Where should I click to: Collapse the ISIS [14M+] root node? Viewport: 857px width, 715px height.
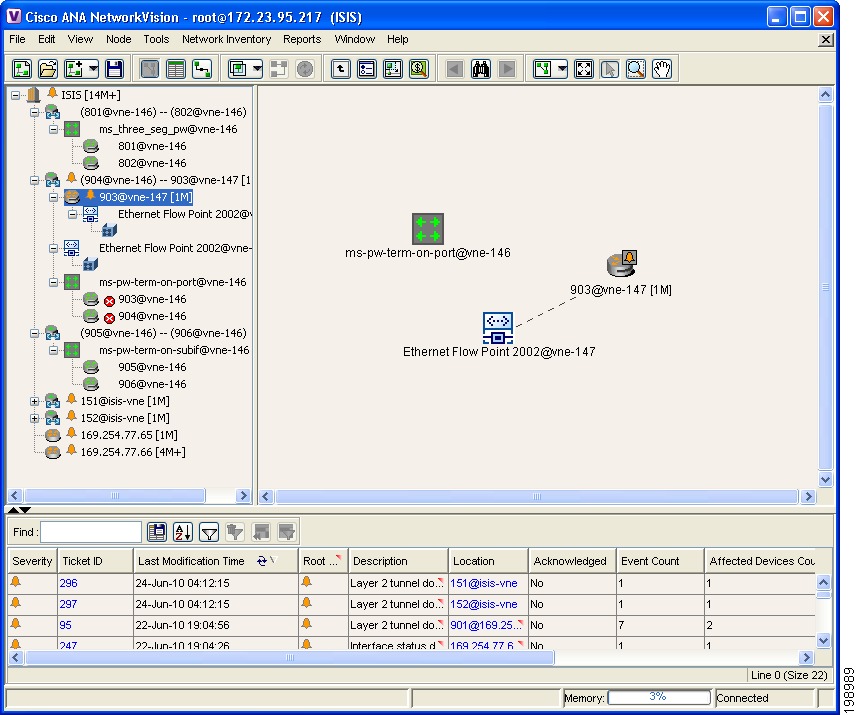pos(15,95)
